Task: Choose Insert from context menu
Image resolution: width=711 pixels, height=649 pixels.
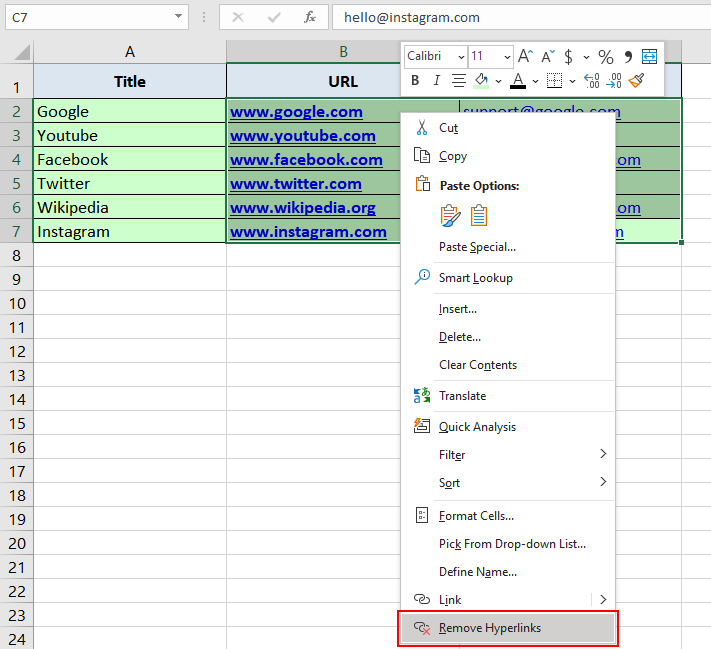Action: [x=508, y=309]
